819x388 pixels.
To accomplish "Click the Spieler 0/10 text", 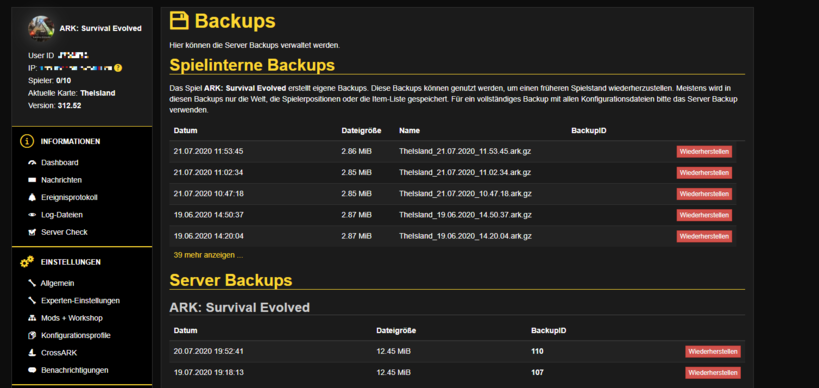I will click(x=49, y=81).
